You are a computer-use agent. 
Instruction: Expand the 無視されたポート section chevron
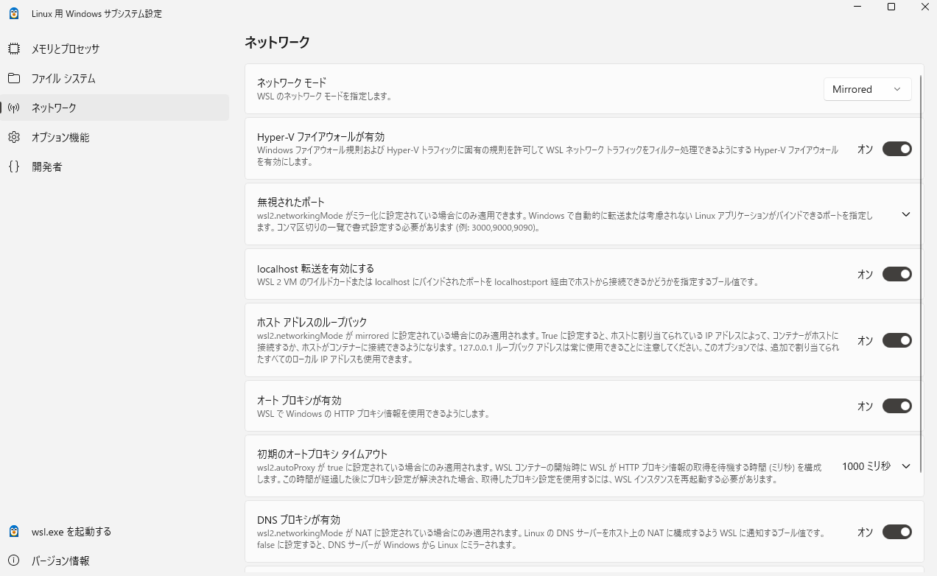906,214
